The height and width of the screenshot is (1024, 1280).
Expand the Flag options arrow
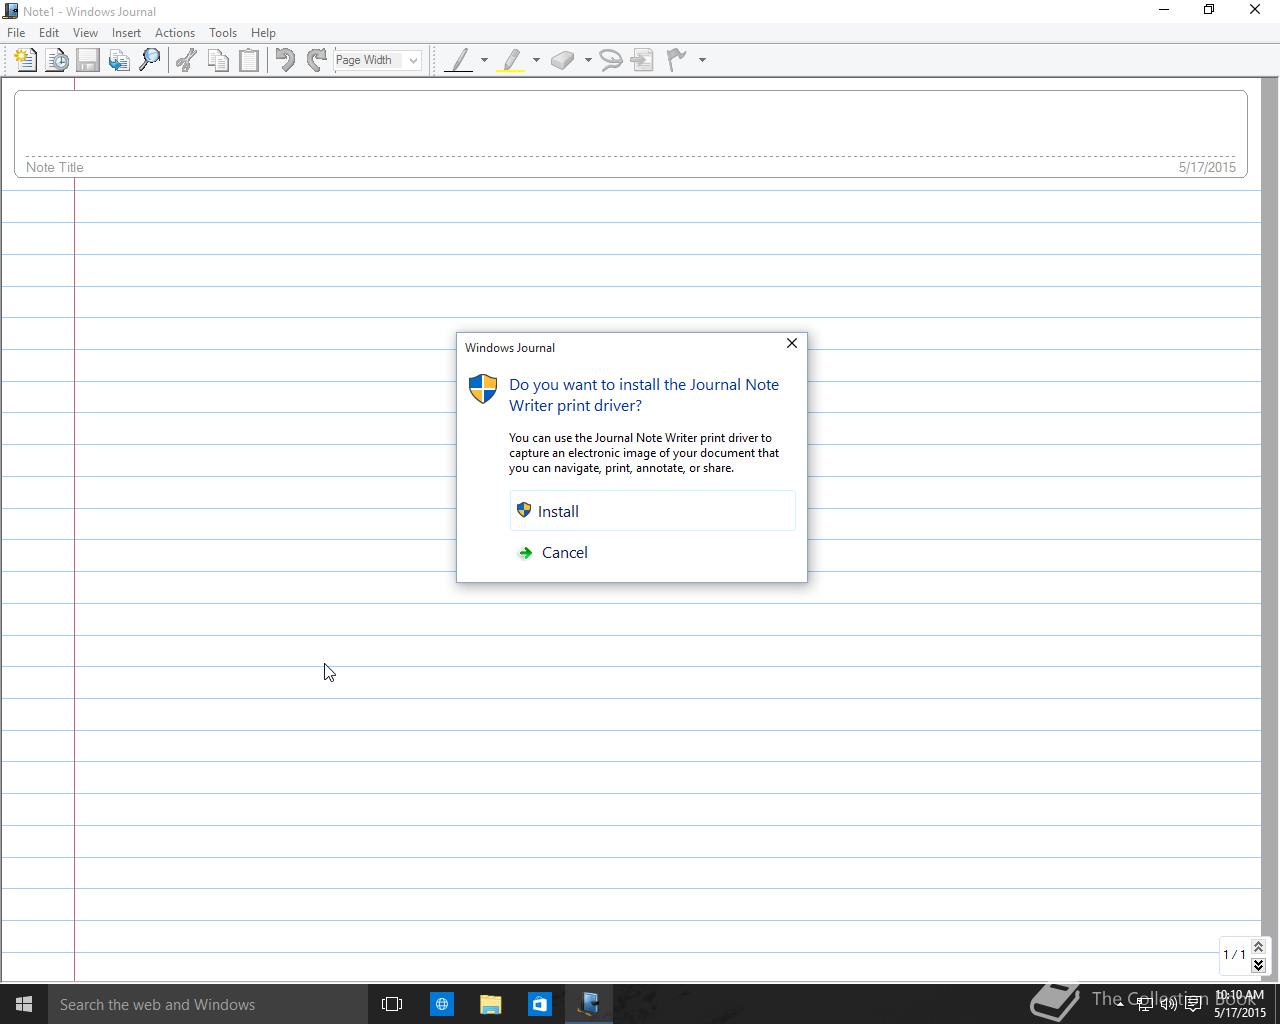tap(702, 60)
